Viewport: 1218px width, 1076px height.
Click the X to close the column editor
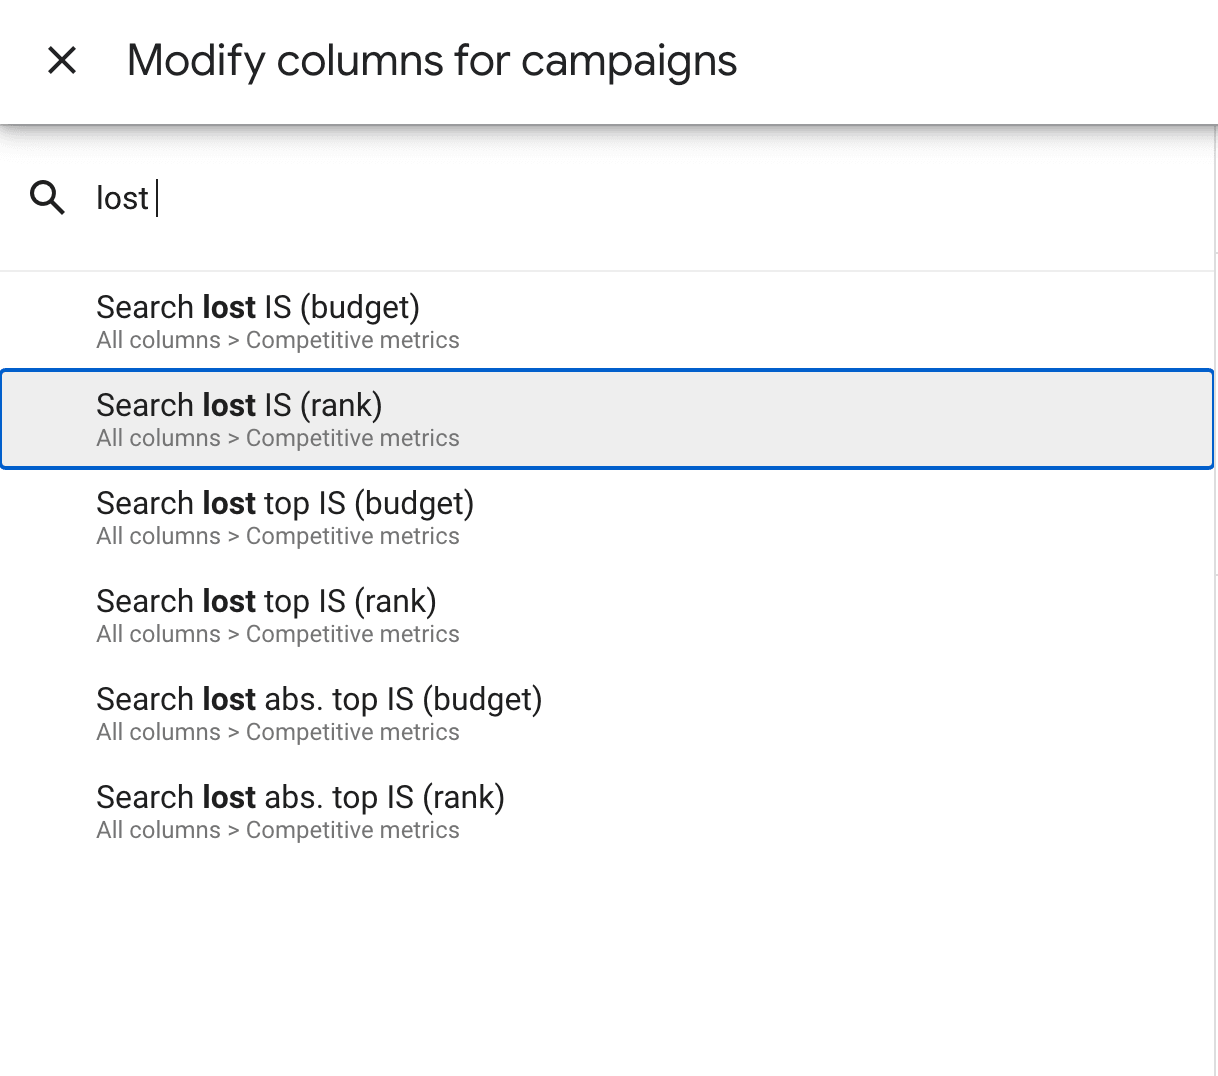(x=62, y=60)
